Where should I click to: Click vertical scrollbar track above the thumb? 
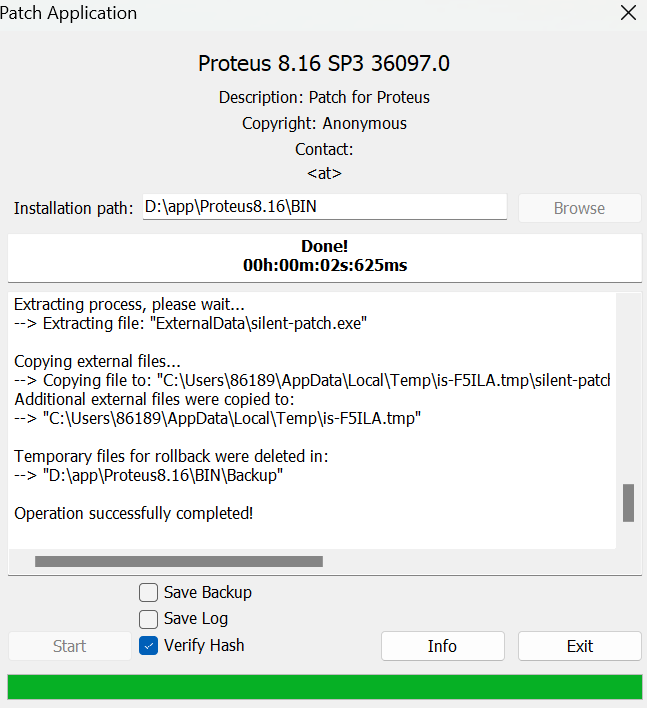(628, 388)
